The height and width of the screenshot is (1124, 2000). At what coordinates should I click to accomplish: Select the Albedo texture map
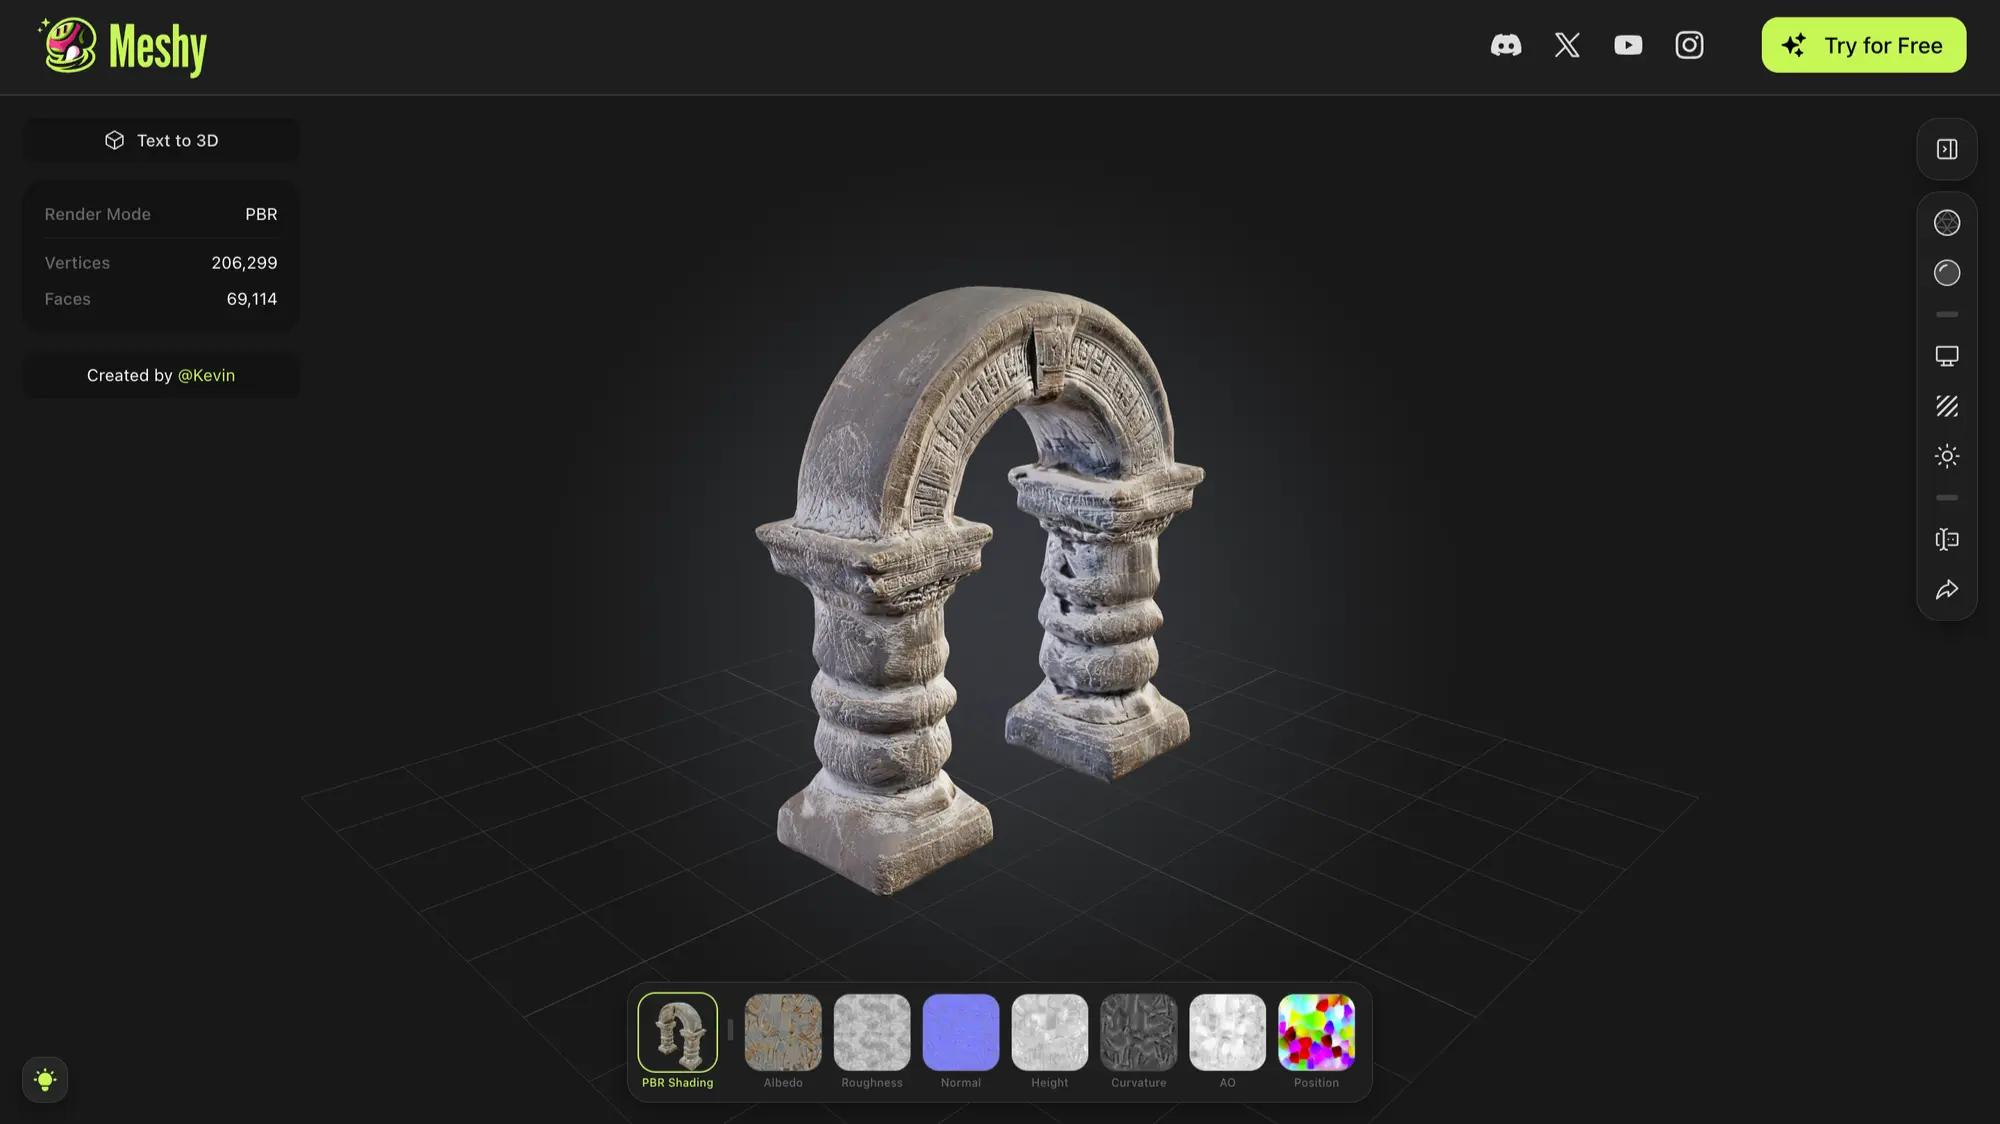783,1032
